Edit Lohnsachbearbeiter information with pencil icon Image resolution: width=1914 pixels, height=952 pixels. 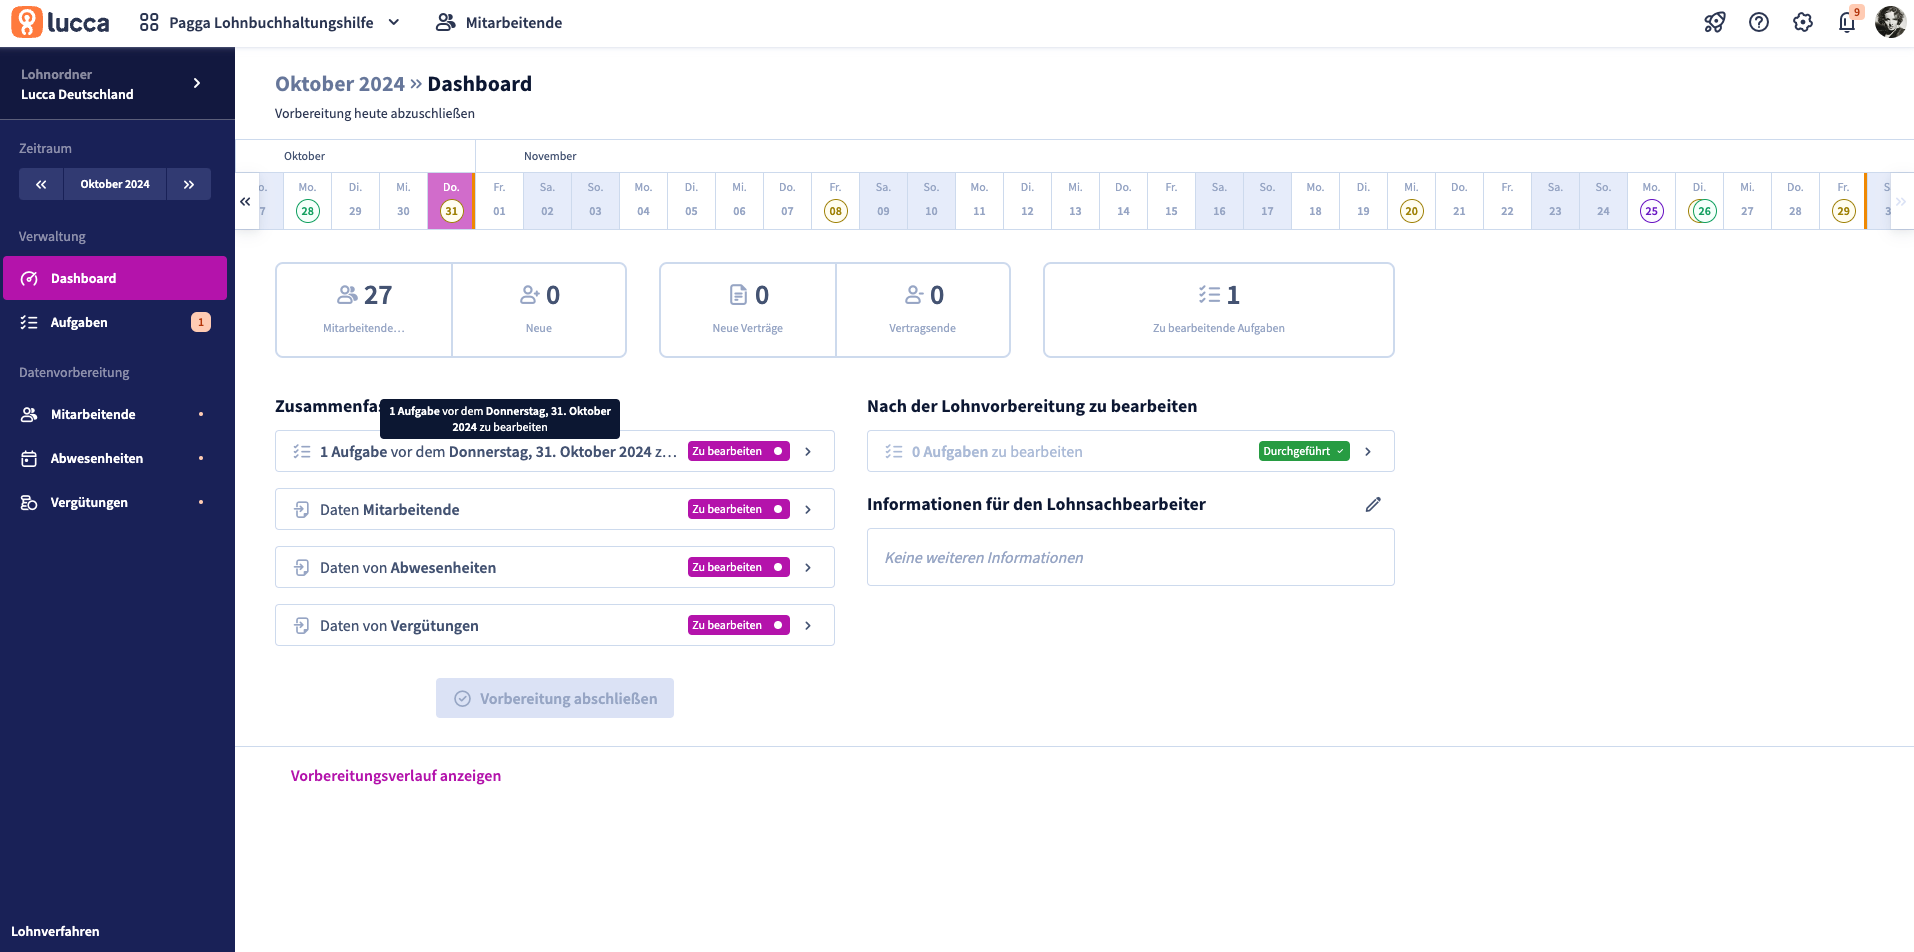pos(1373,504)
